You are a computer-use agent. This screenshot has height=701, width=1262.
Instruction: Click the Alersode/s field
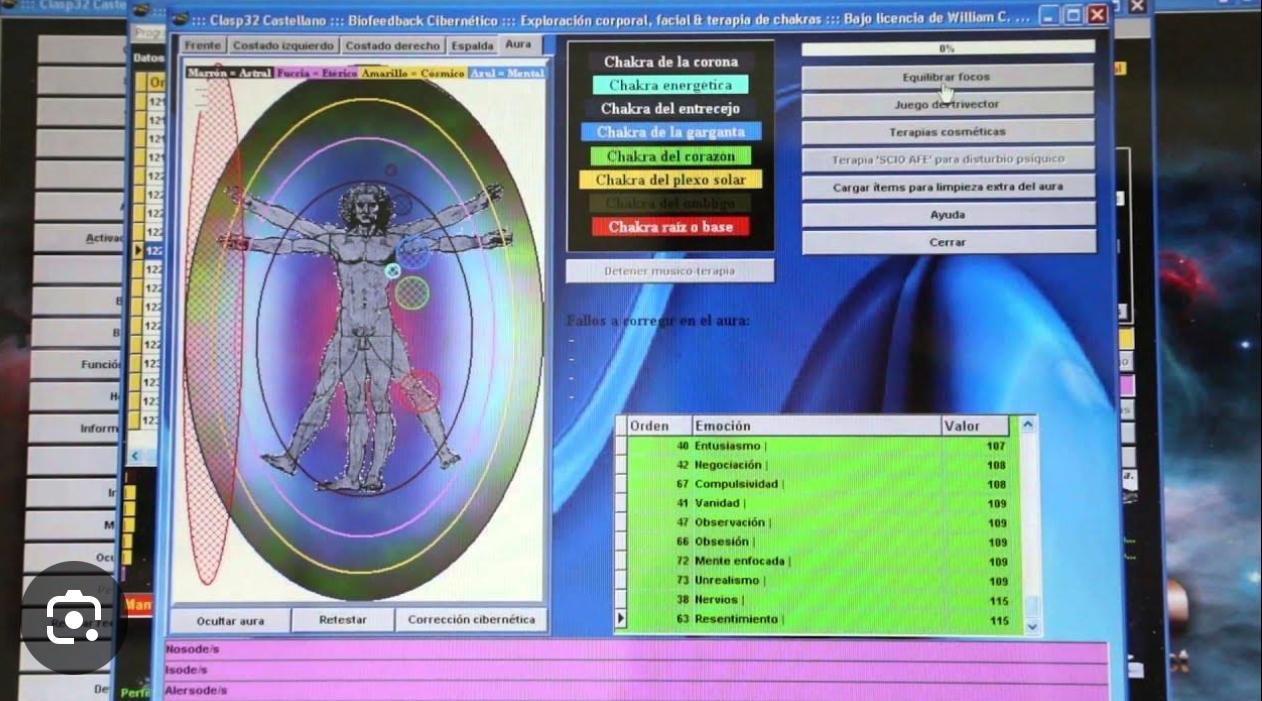pos(637,690)
